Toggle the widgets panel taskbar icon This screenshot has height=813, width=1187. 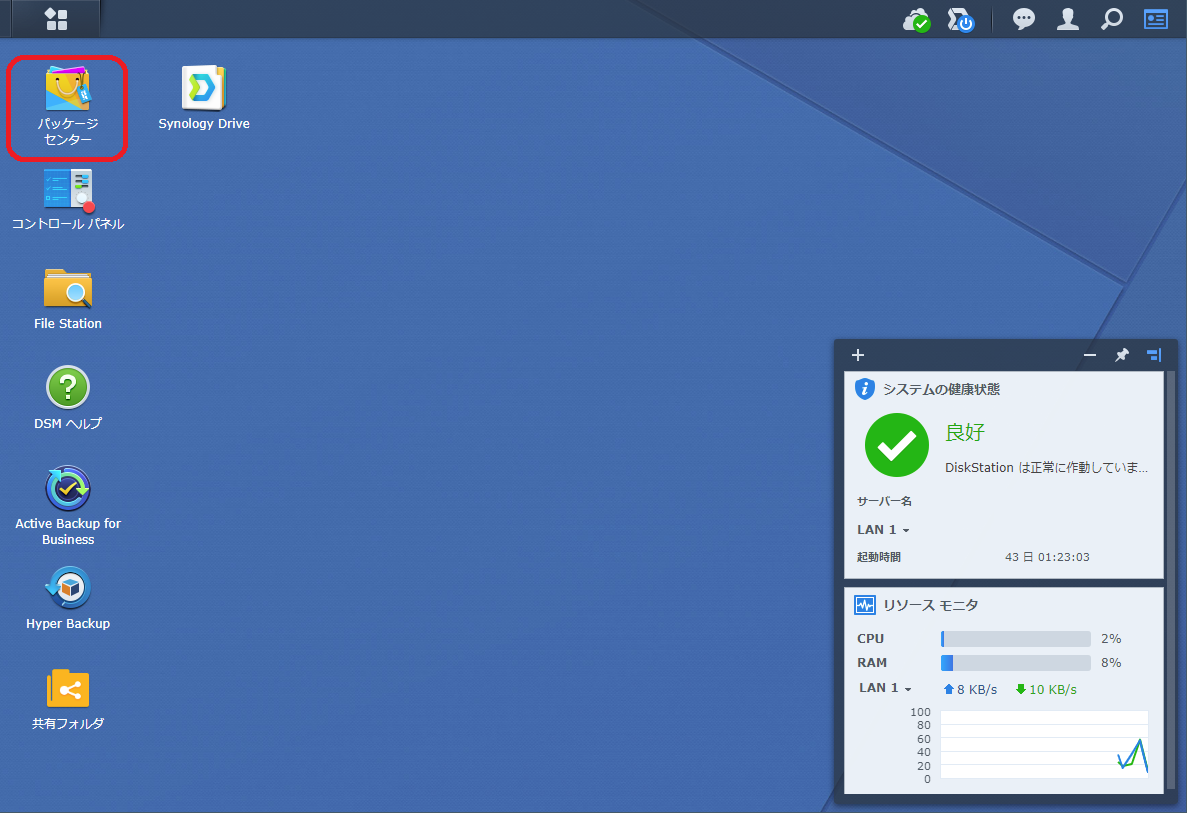click(x=1155, y=19)
